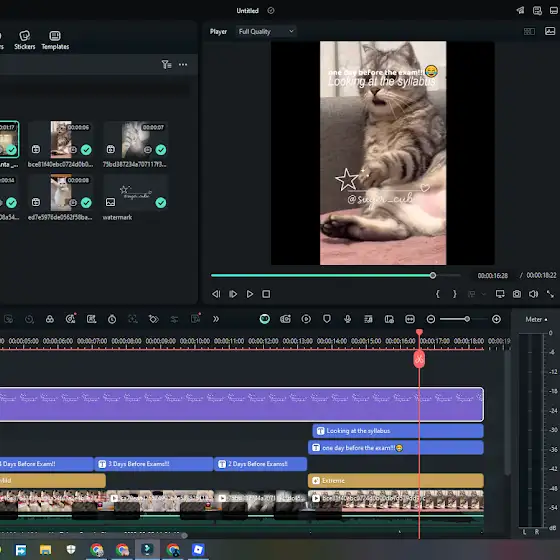
Task: Open the layout mode icon at top right
Action: click(x=554, y=10)
